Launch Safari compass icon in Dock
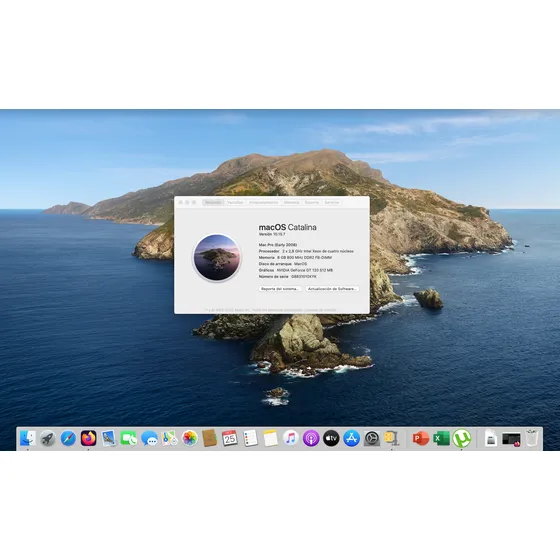The image size is (560, 560). pos(68,438)
